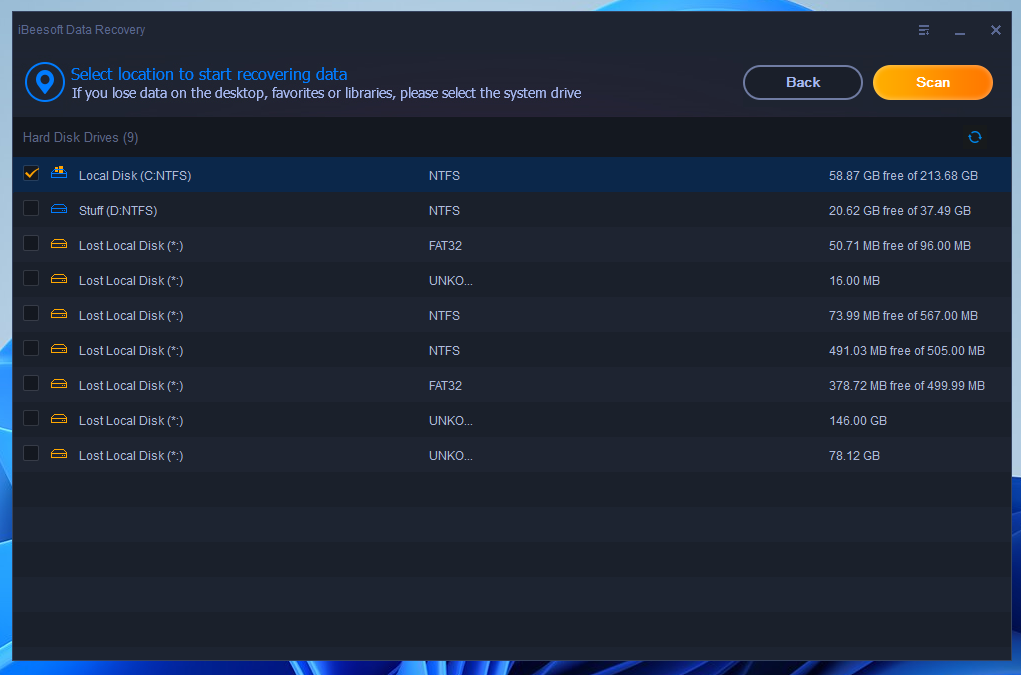Check the Stuff (D:NTFS) checkbox
This screenshot has height=675, width=1021.
tap(31, 209)
